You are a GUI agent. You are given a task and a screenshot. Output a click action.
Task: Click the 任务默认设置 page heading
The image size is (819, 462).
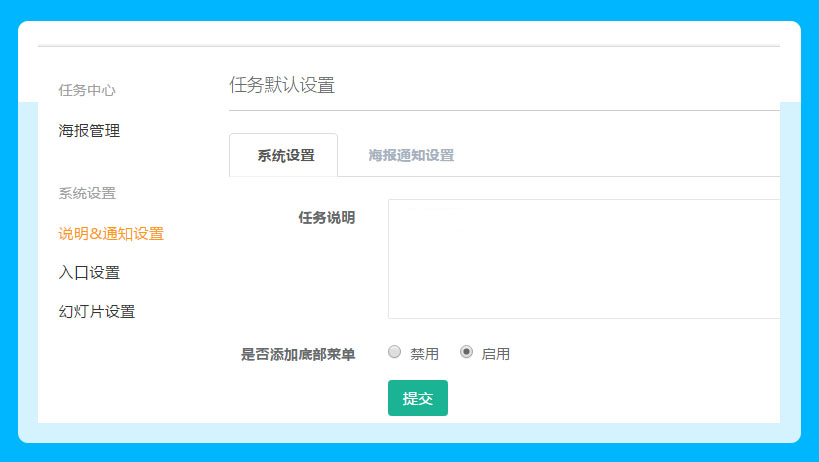tap(282, 85)
